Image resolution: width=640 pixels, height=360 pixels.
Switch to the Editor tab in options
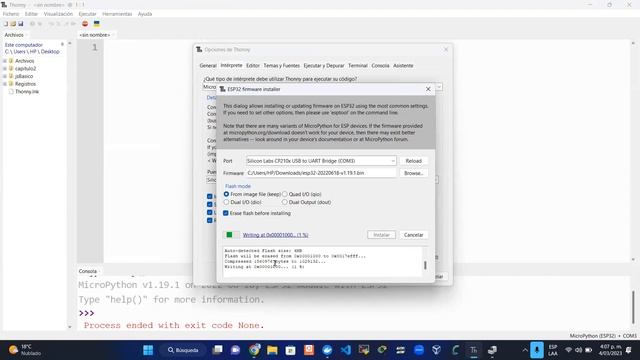click(x=253, y=66)
